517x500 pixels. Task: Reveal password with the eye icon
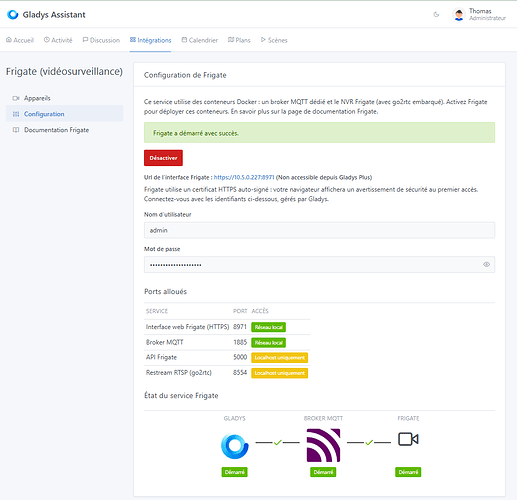tap(486, 264)
